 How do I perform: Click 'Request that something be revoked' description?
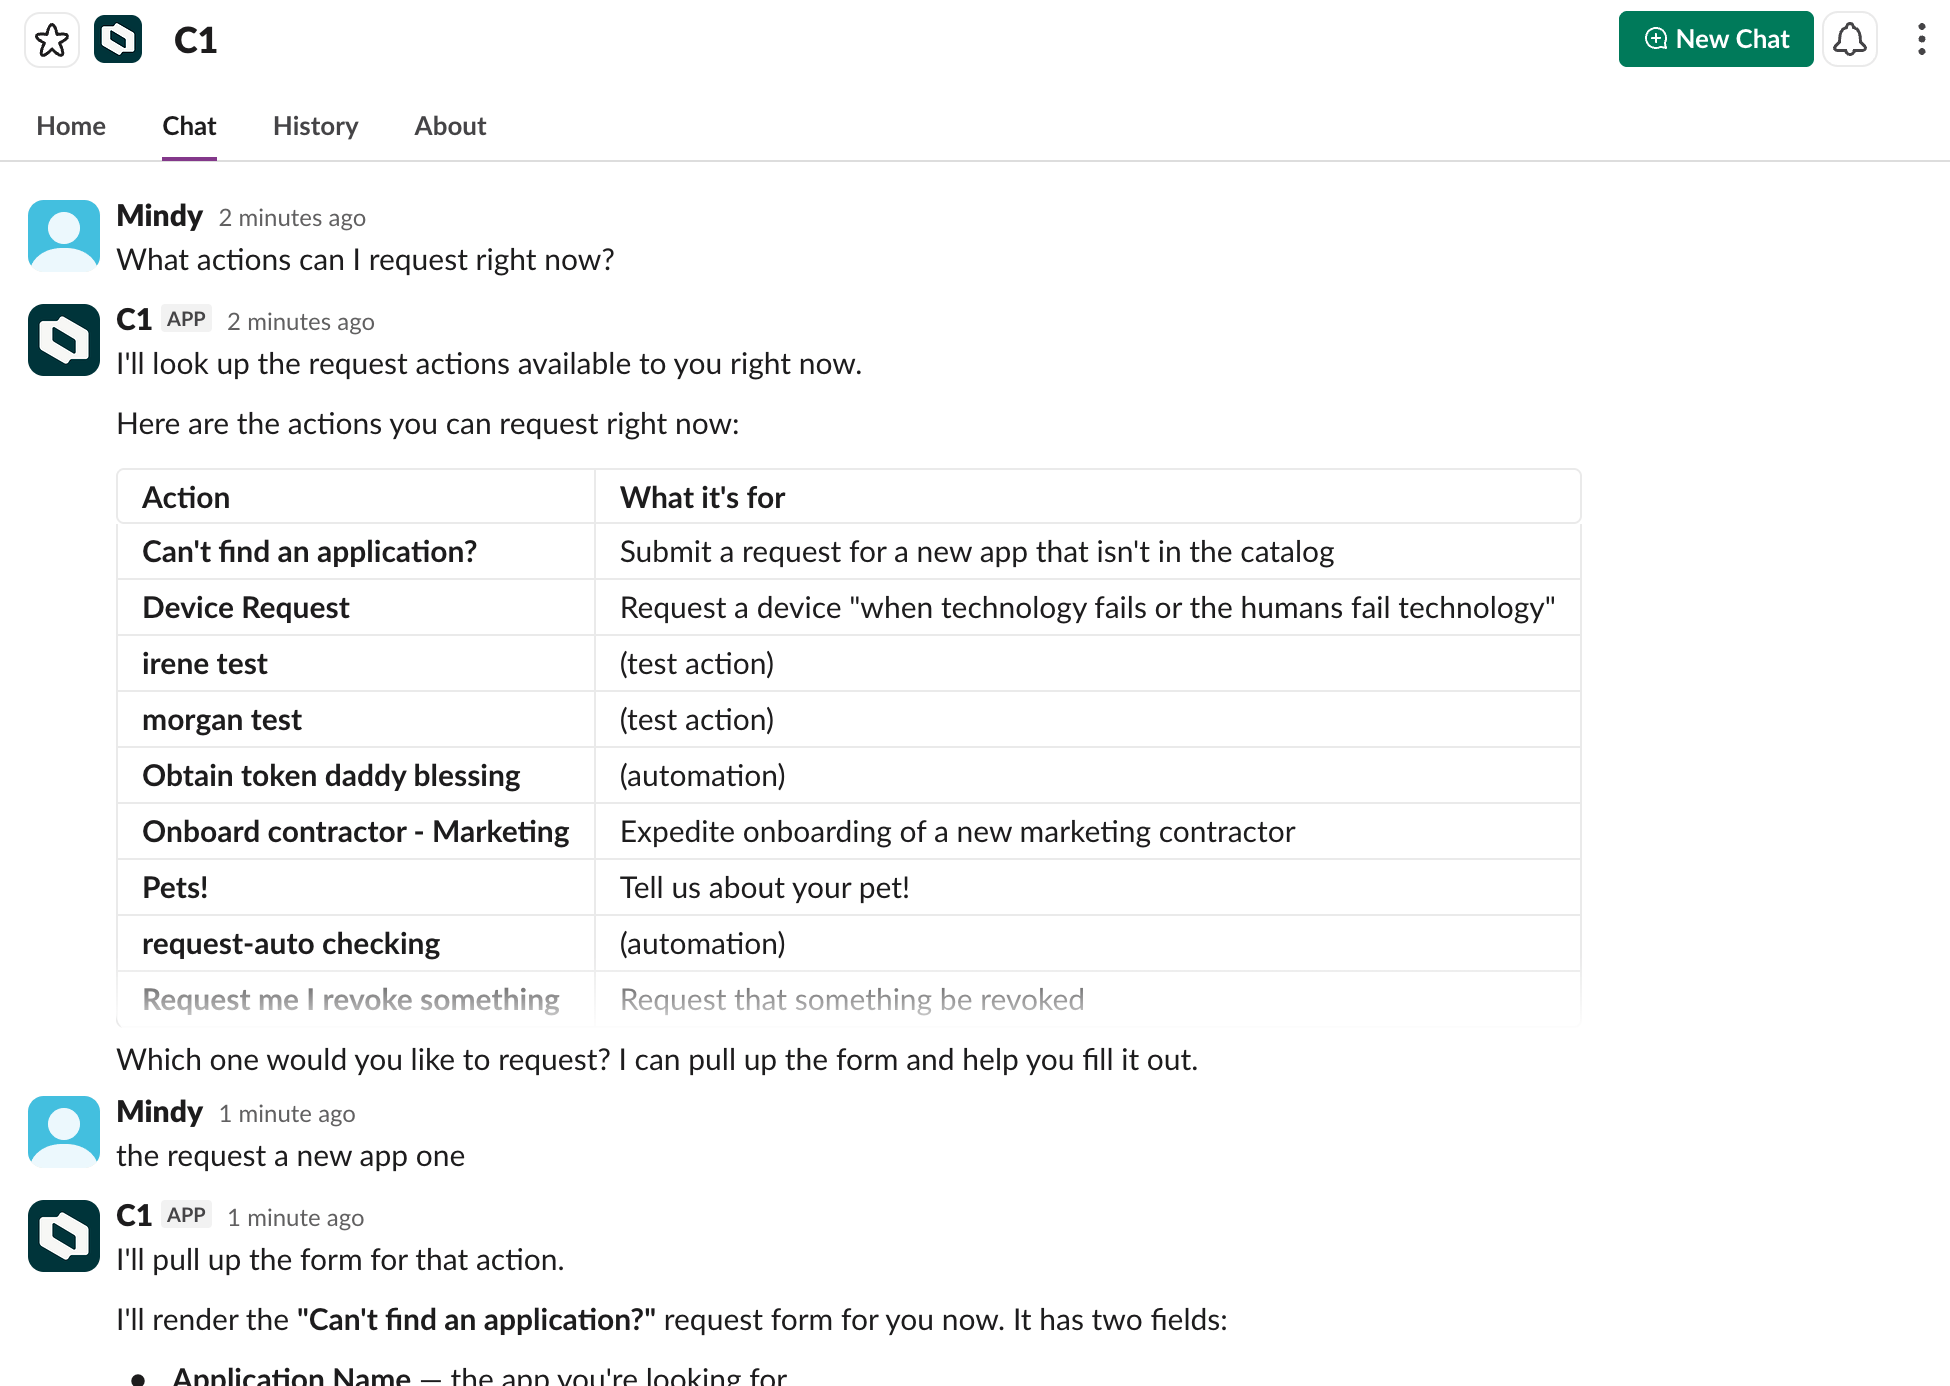click(x=852, y=999)
